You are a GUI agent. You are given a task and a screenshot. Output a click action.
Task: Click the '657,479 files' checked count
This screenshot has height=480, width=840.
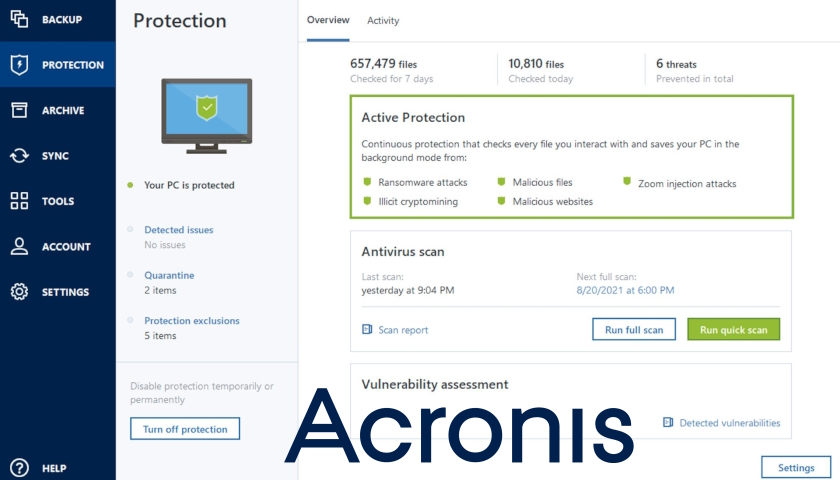383,64
